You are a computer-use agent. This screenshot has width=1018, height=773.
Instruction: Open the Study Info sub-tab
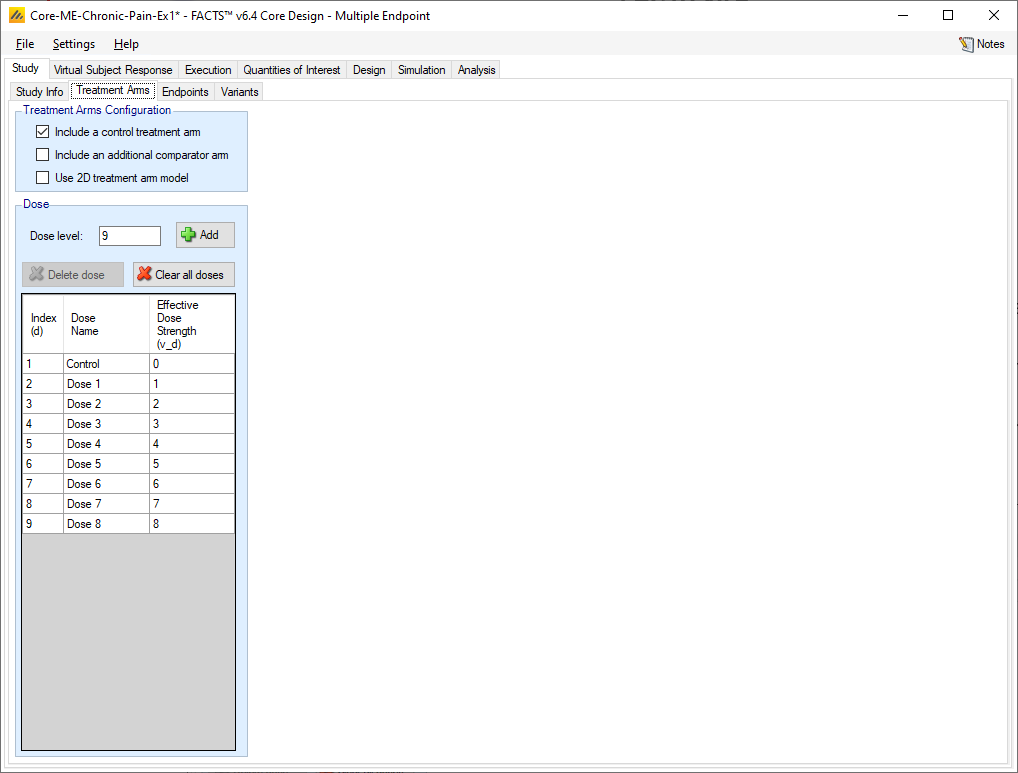(40, 92)
